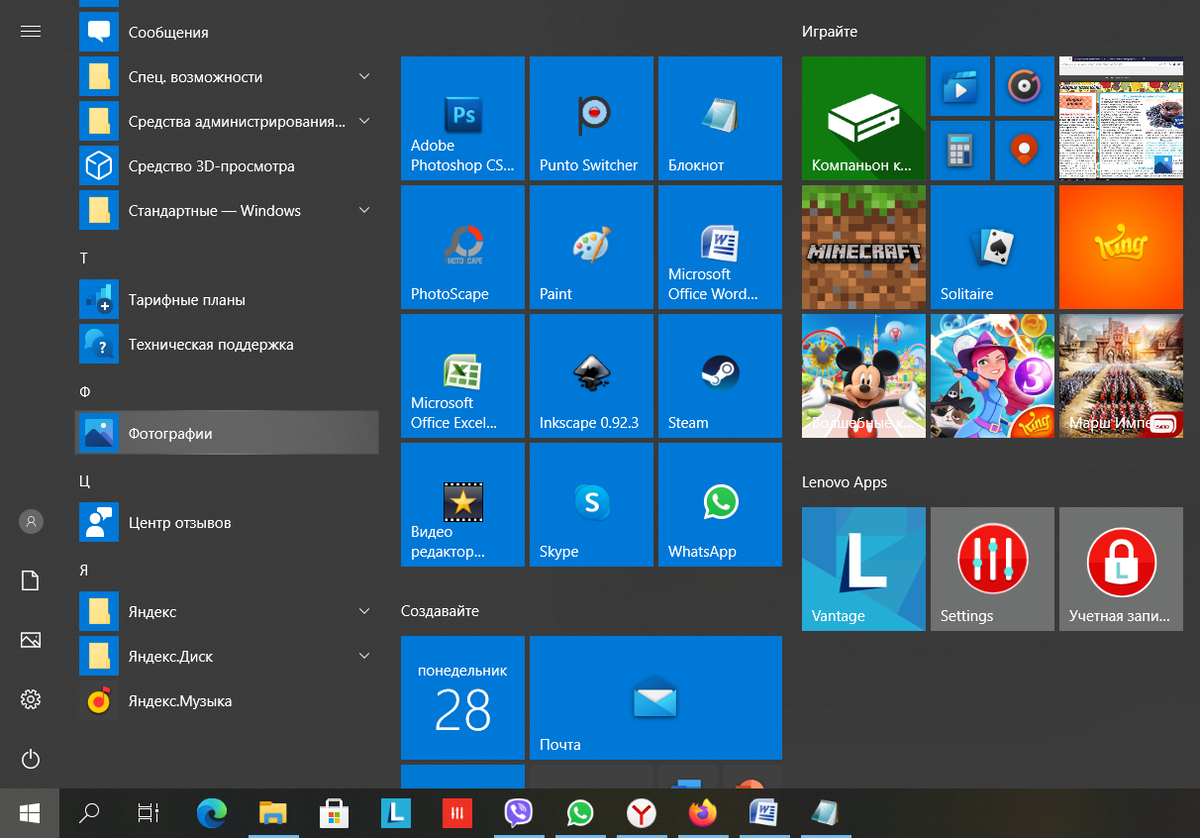Open Groove Music small tile
This screenshot has height=838, width=1200.
[1025, 86]
